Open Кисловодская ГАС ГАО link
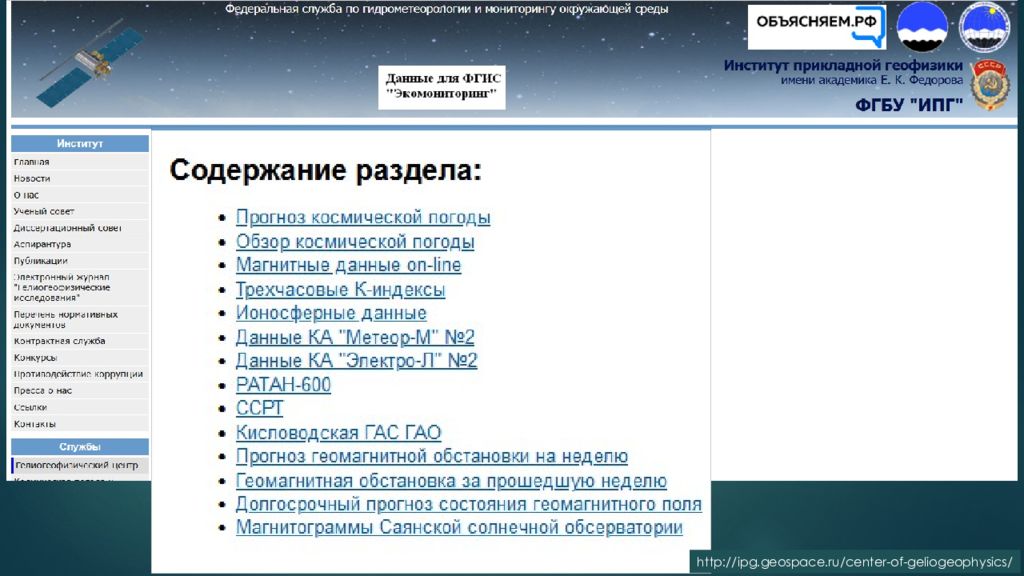1024x576 pixels. pyautogui.click(x=338, y=432)
